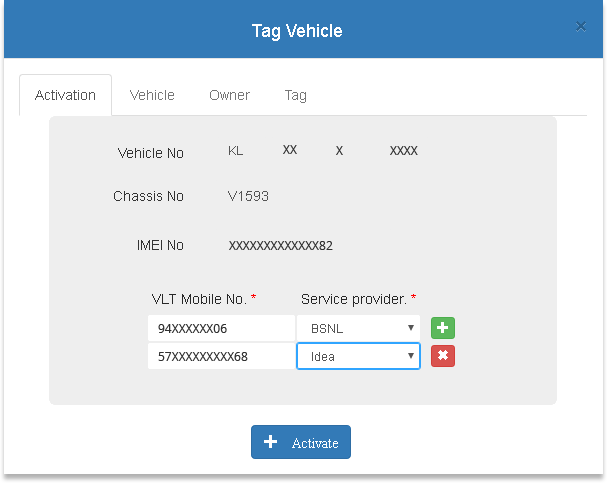Click IMEI value XXXXXXXXXXXXX82
The width and height of the screenshot is (607, 483).
pos(281,245)
